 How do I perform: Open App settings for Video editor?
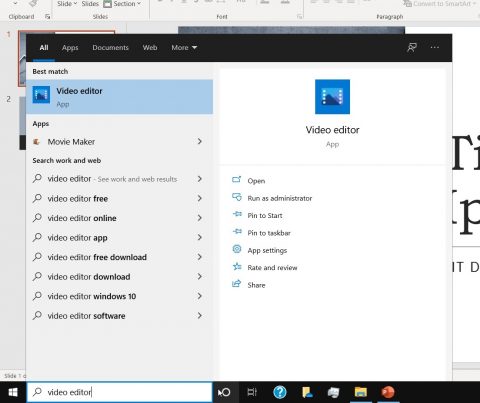tap(267, 250)
